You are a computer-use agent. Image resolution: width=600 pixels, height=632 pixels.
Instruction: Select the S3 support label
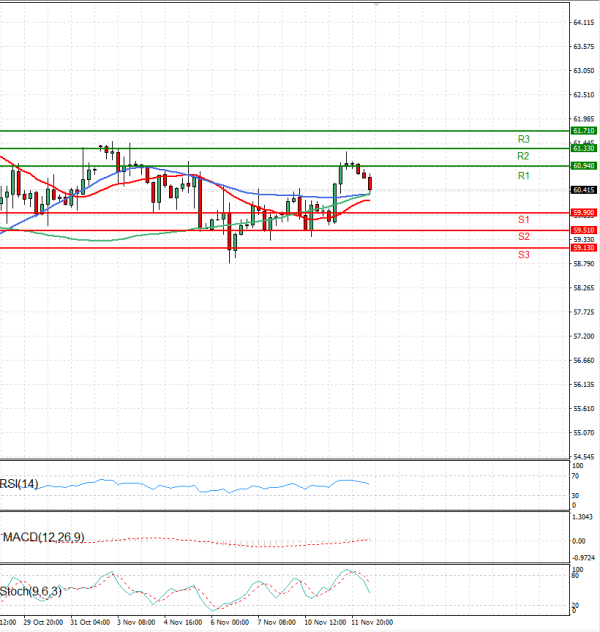(x=523, y=256)
